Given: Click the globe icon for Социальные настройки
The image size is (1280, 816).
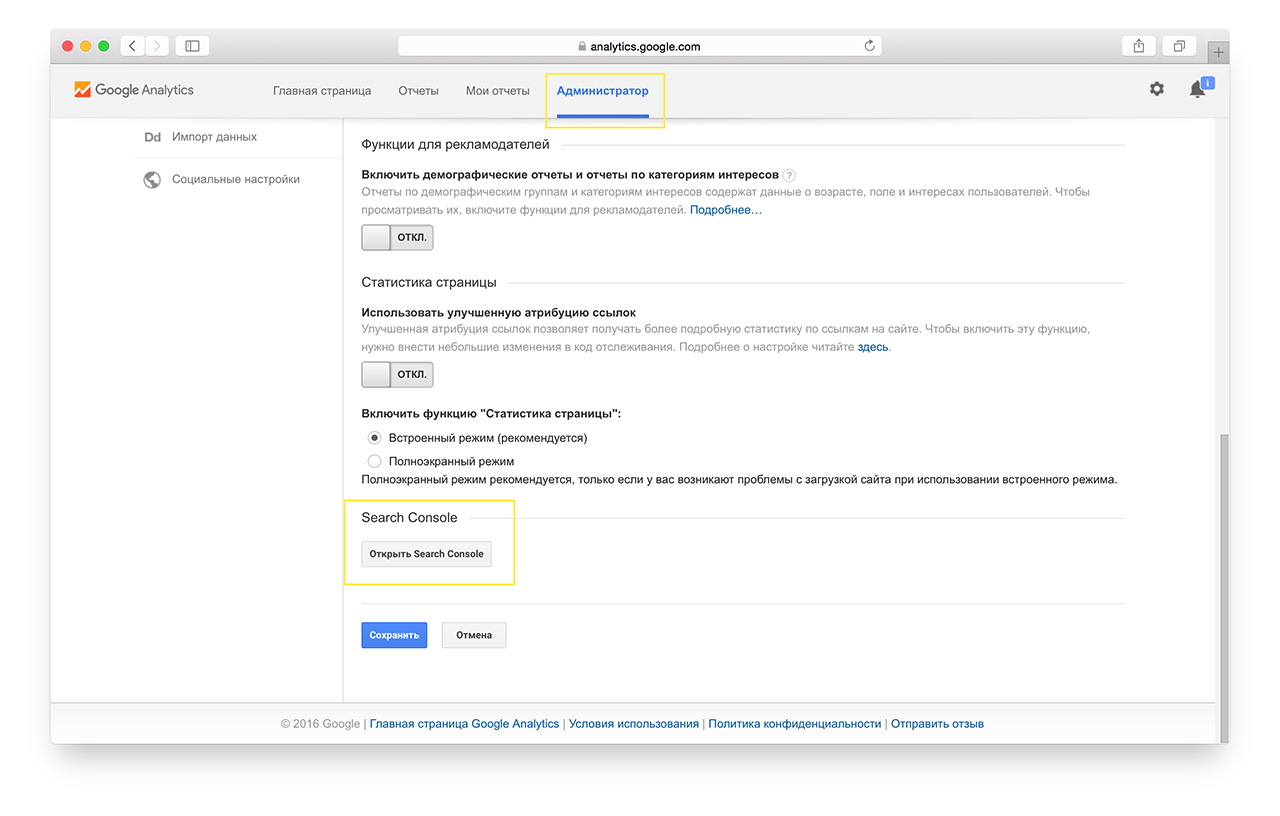Looking at the screenshot, I should pos(152,180).
